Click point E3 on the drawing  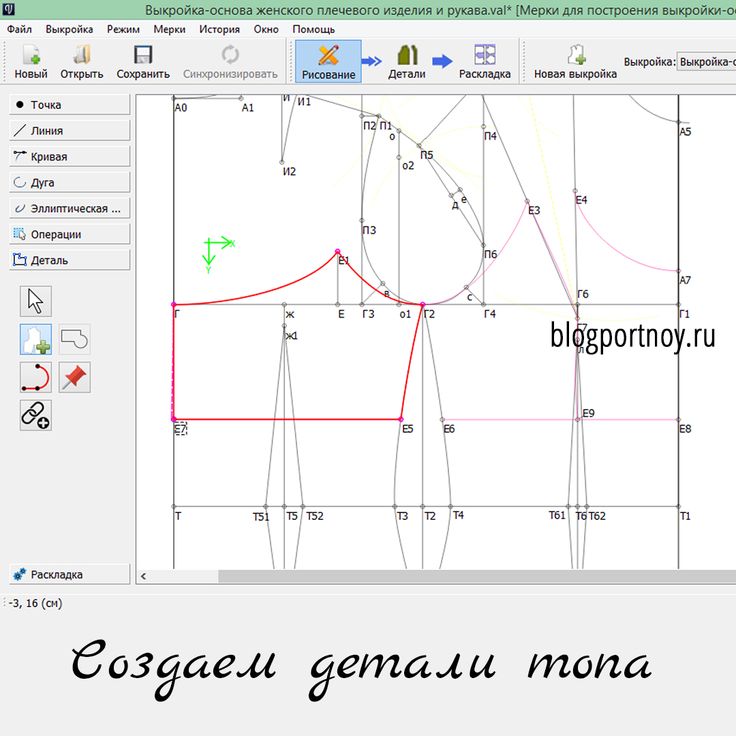coord(527,201)
